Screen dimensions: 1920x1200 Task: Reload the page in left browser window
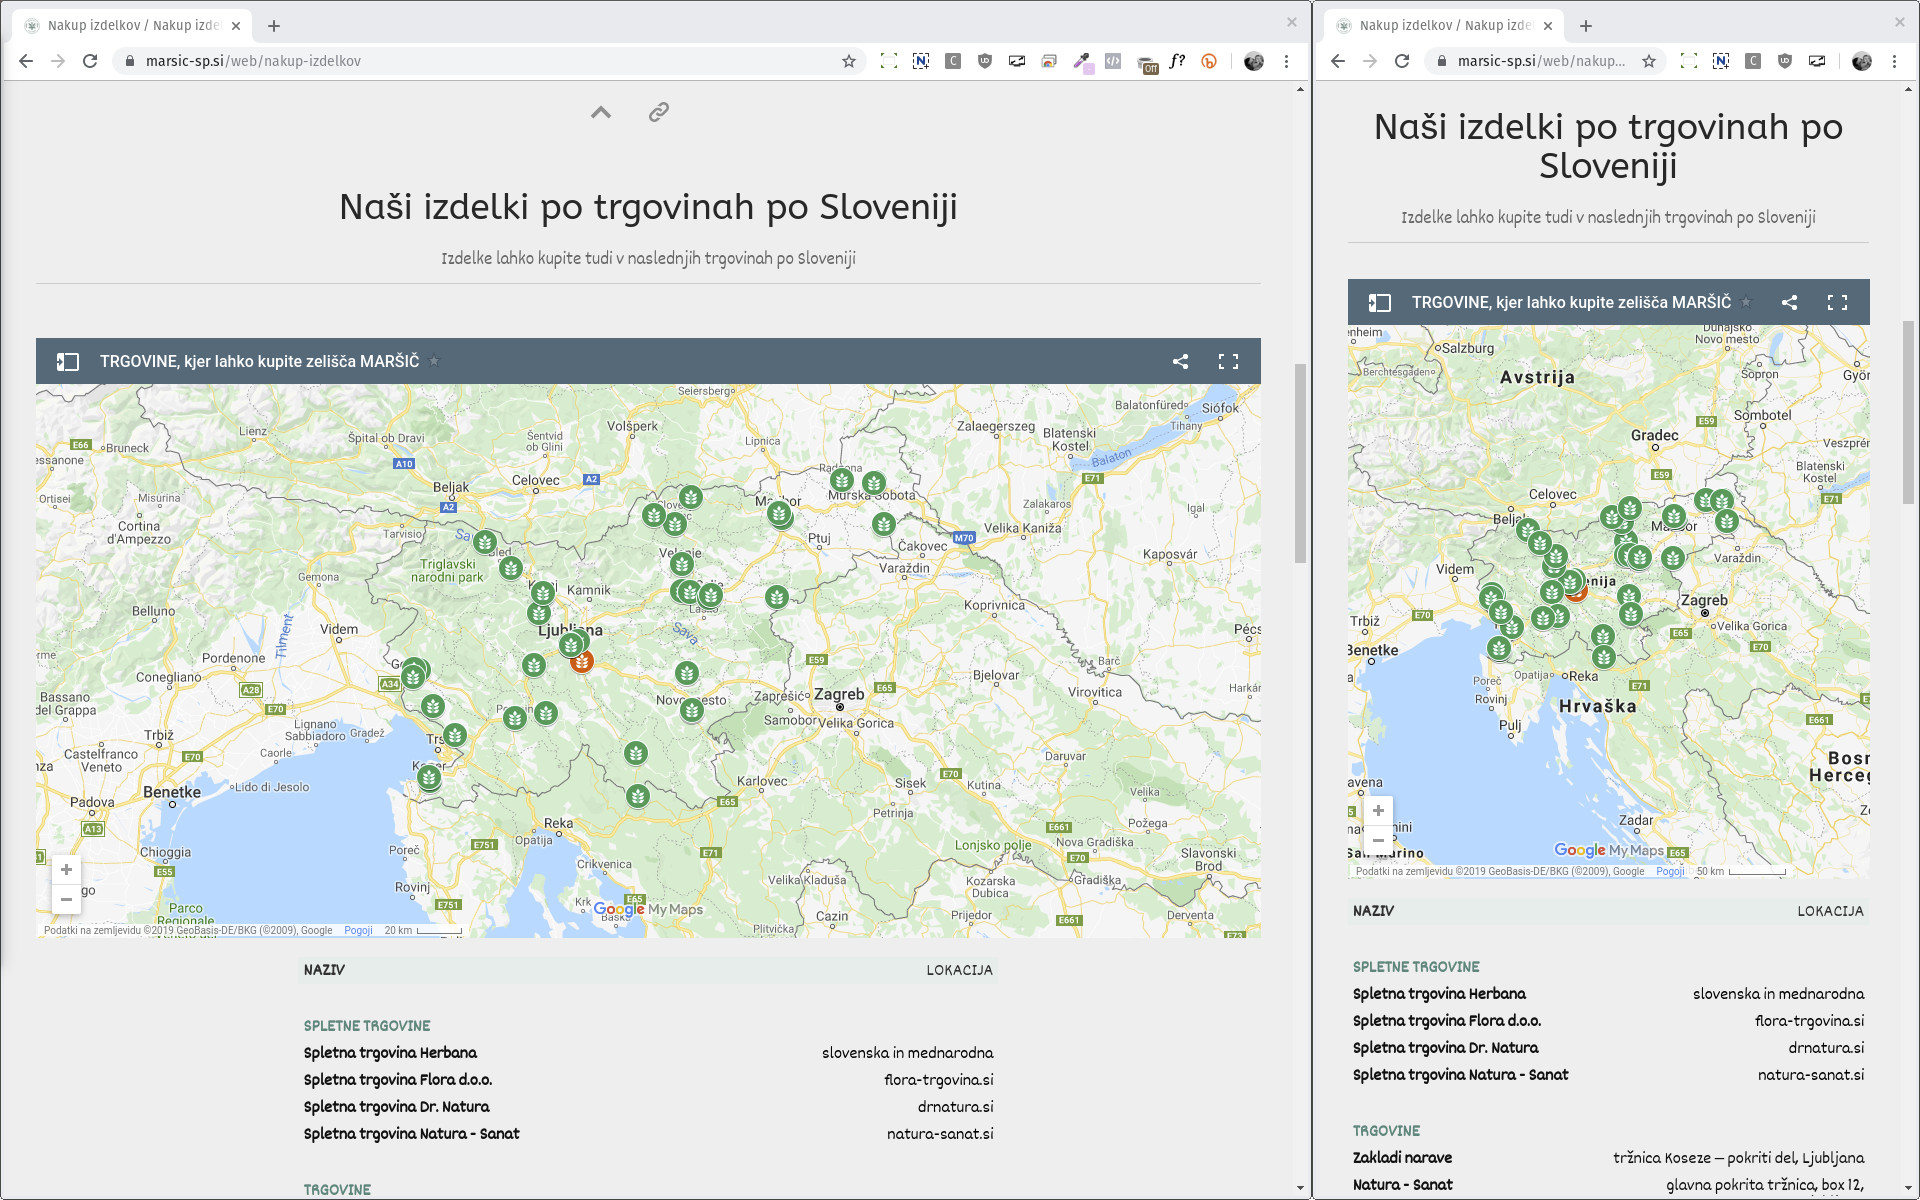coord(90,61)
